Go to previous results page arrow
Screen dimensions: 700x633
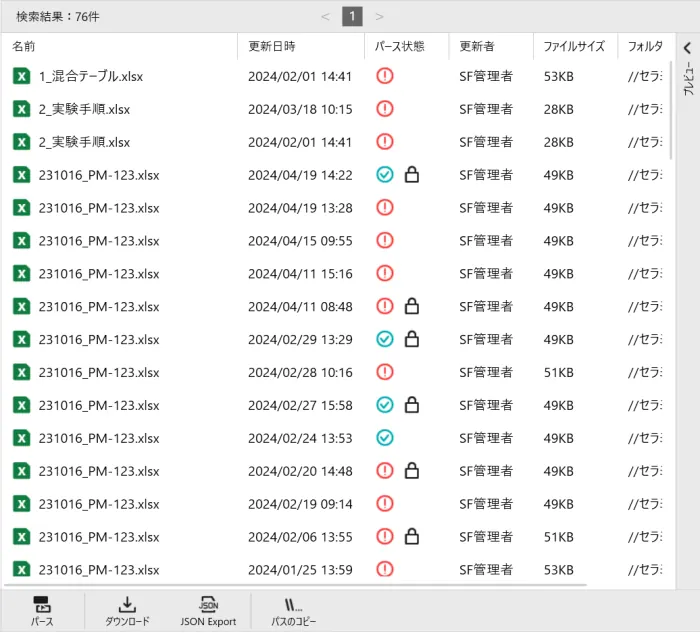tap(325, 17)
